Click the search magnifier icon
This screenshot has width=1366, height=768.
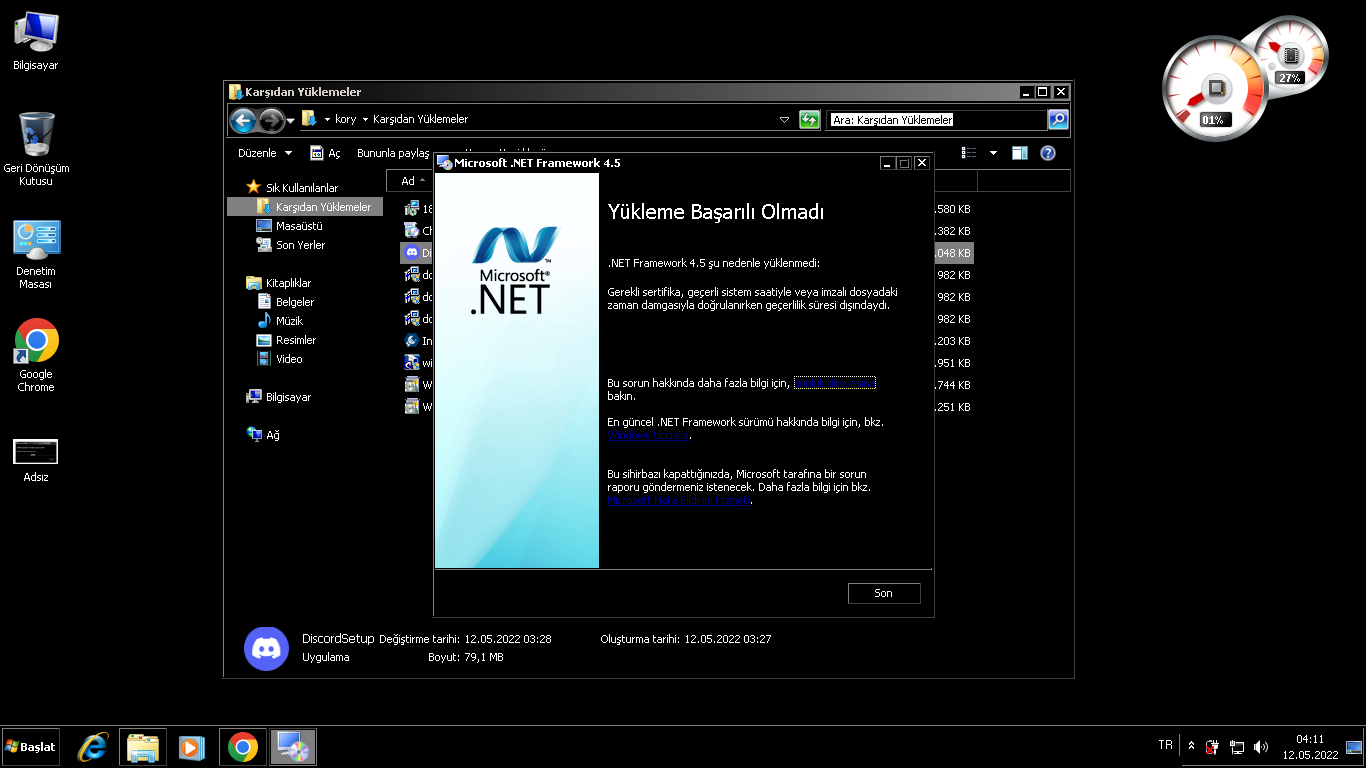tap(1058, 120)
